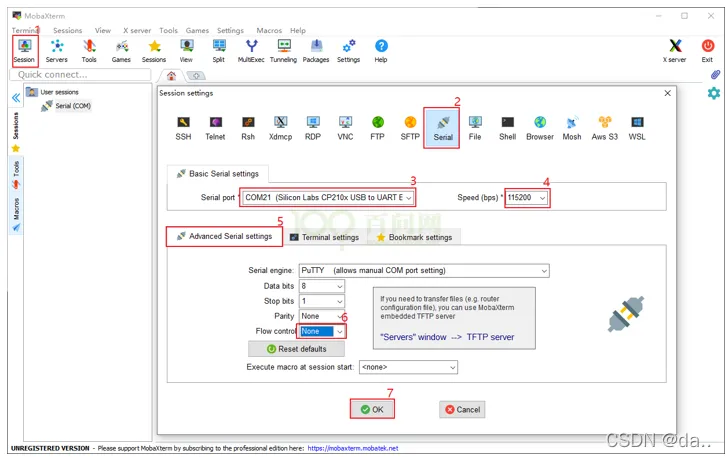726x457 pixels.
Task: Open the Flow control dropdown
Action: pyautogui.click(x=322, y=332)
